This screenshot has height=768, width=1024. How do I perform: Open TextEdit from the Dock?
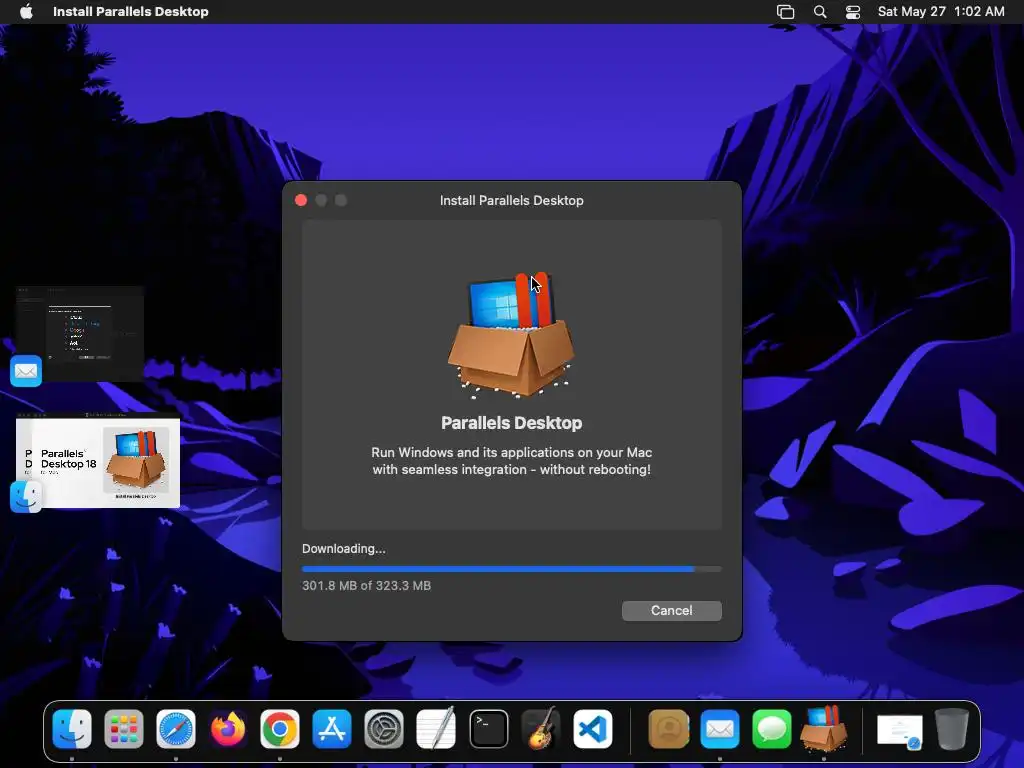(436, 729)
